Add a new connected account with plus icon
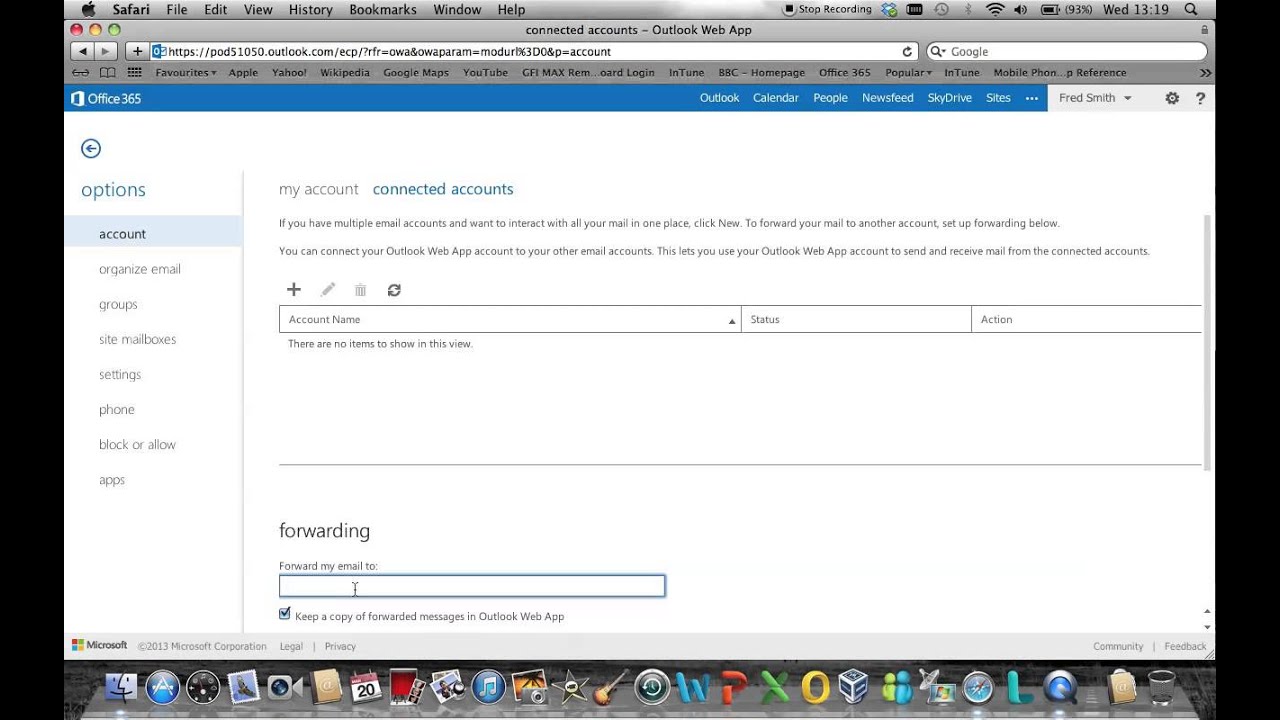The height and width of the screenshot is (720, 1280). (x=294, y=290)
